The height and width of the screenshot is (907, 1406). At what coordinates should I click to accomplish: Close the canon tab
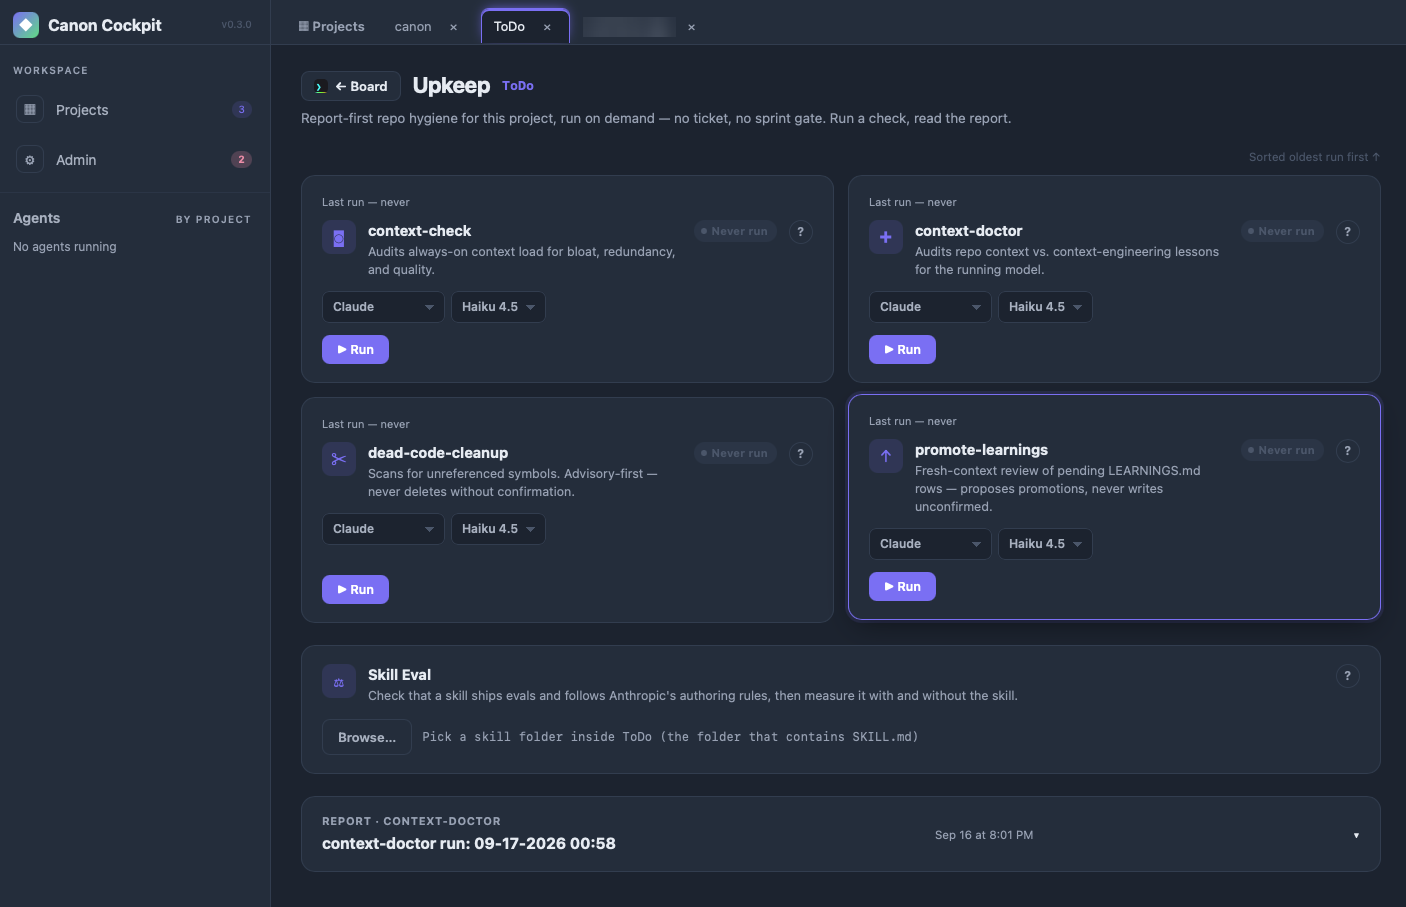pyautogui.click(x=454, y=27)
